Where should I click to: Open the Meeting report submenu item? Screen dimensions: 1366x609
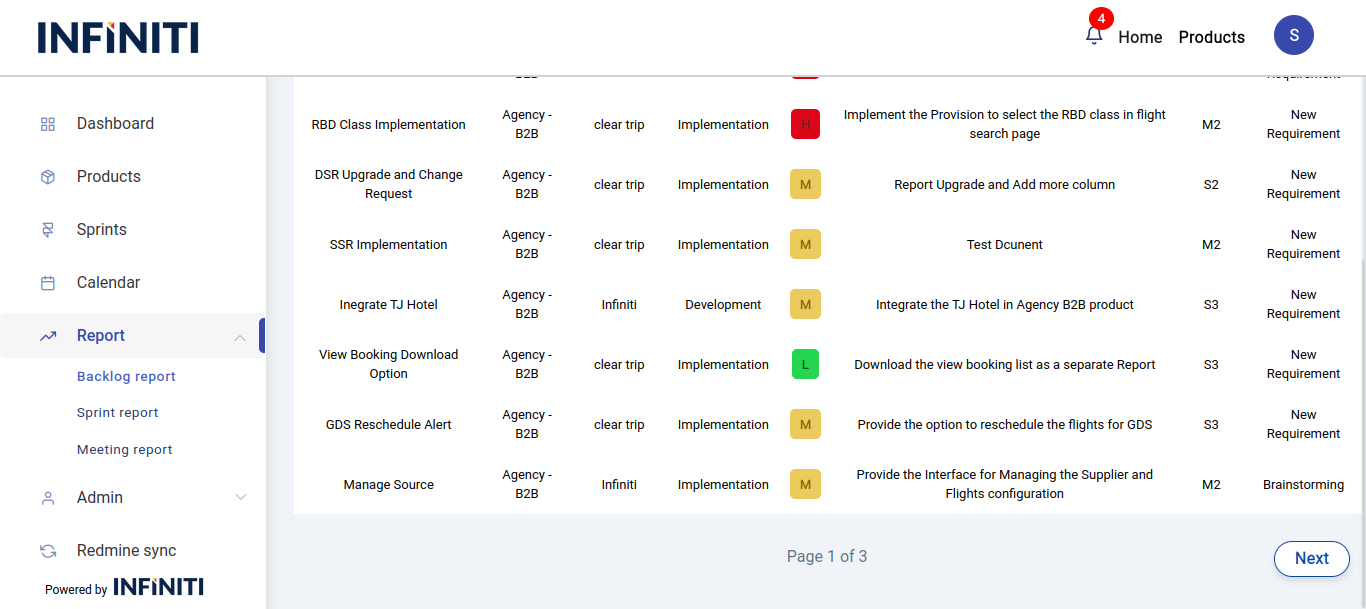click(x=124, y=450)
